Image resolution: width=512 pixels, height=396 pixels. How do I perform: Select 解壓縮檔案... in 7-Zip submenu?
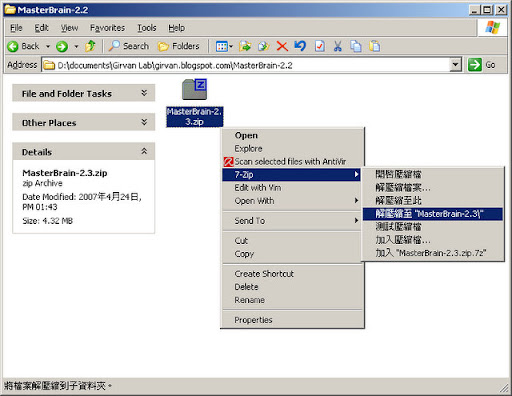(x=433, y=187)
